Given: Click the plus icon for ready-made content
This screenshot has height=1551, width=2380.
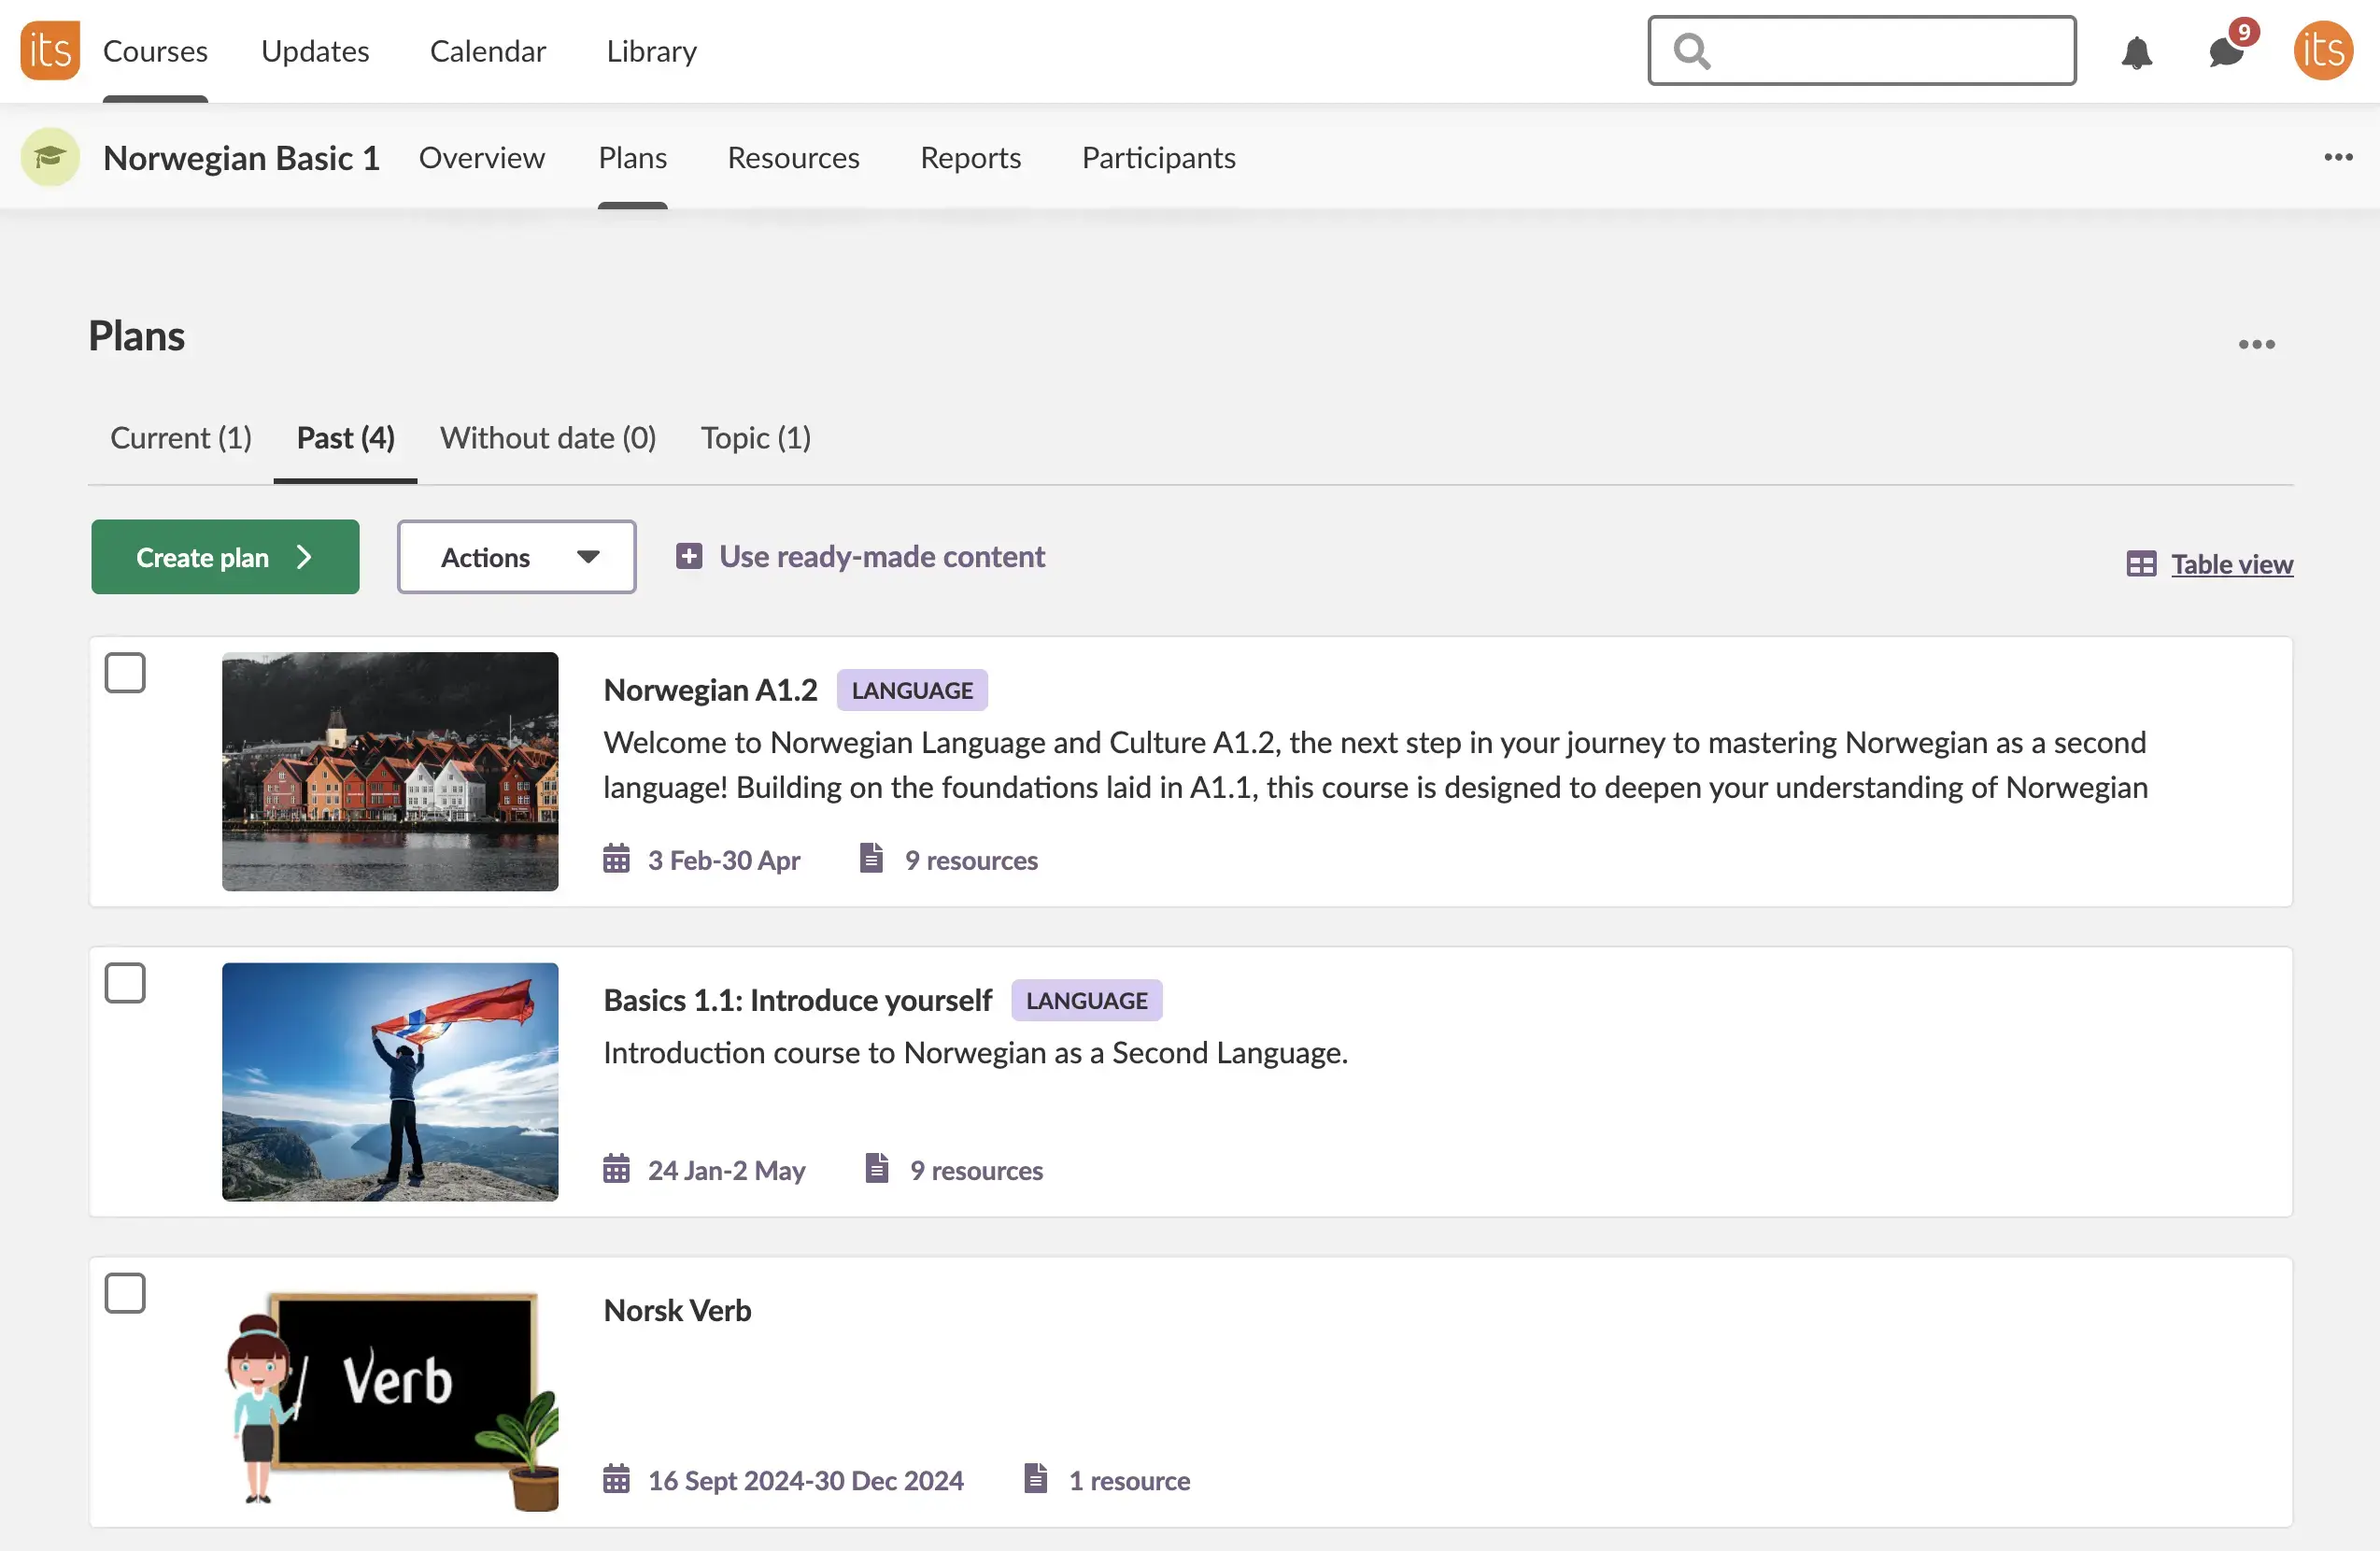Looking at the screenshot, I should 689,556.
